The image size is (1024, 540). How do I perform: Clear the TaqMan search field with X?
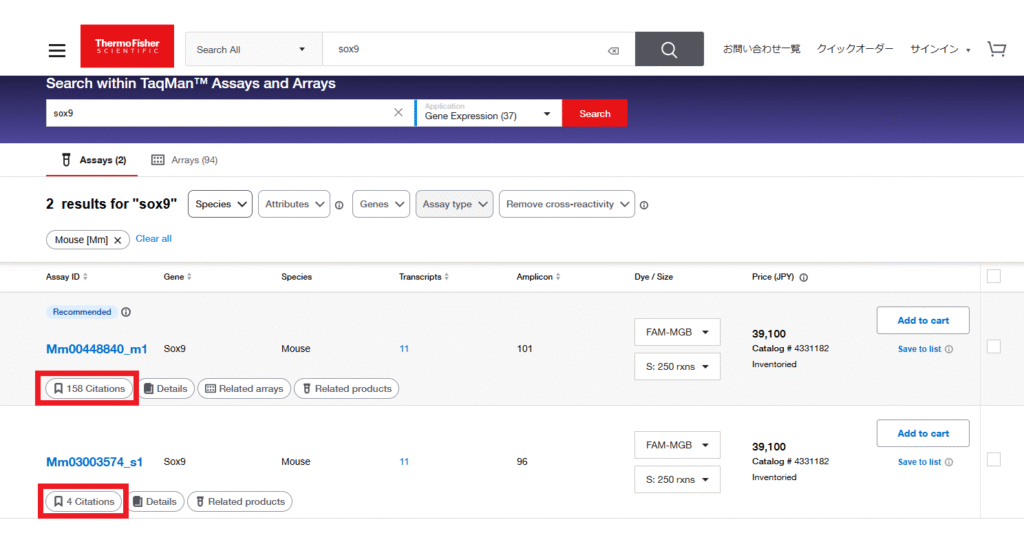point(398,113)
